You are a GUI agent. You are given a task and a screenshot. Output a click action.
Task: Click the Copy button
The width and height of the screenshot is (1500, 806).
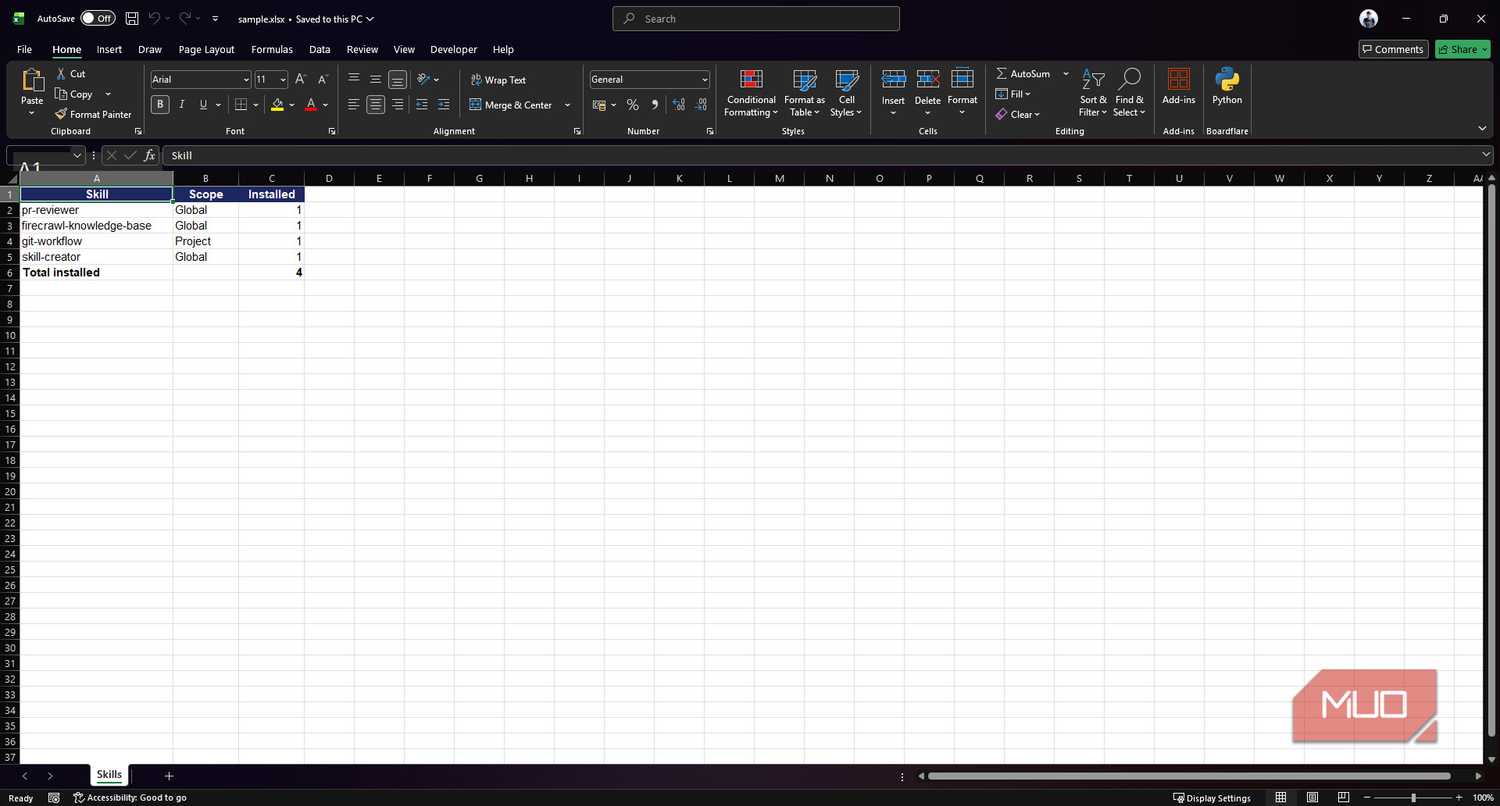tap(74, 94)
